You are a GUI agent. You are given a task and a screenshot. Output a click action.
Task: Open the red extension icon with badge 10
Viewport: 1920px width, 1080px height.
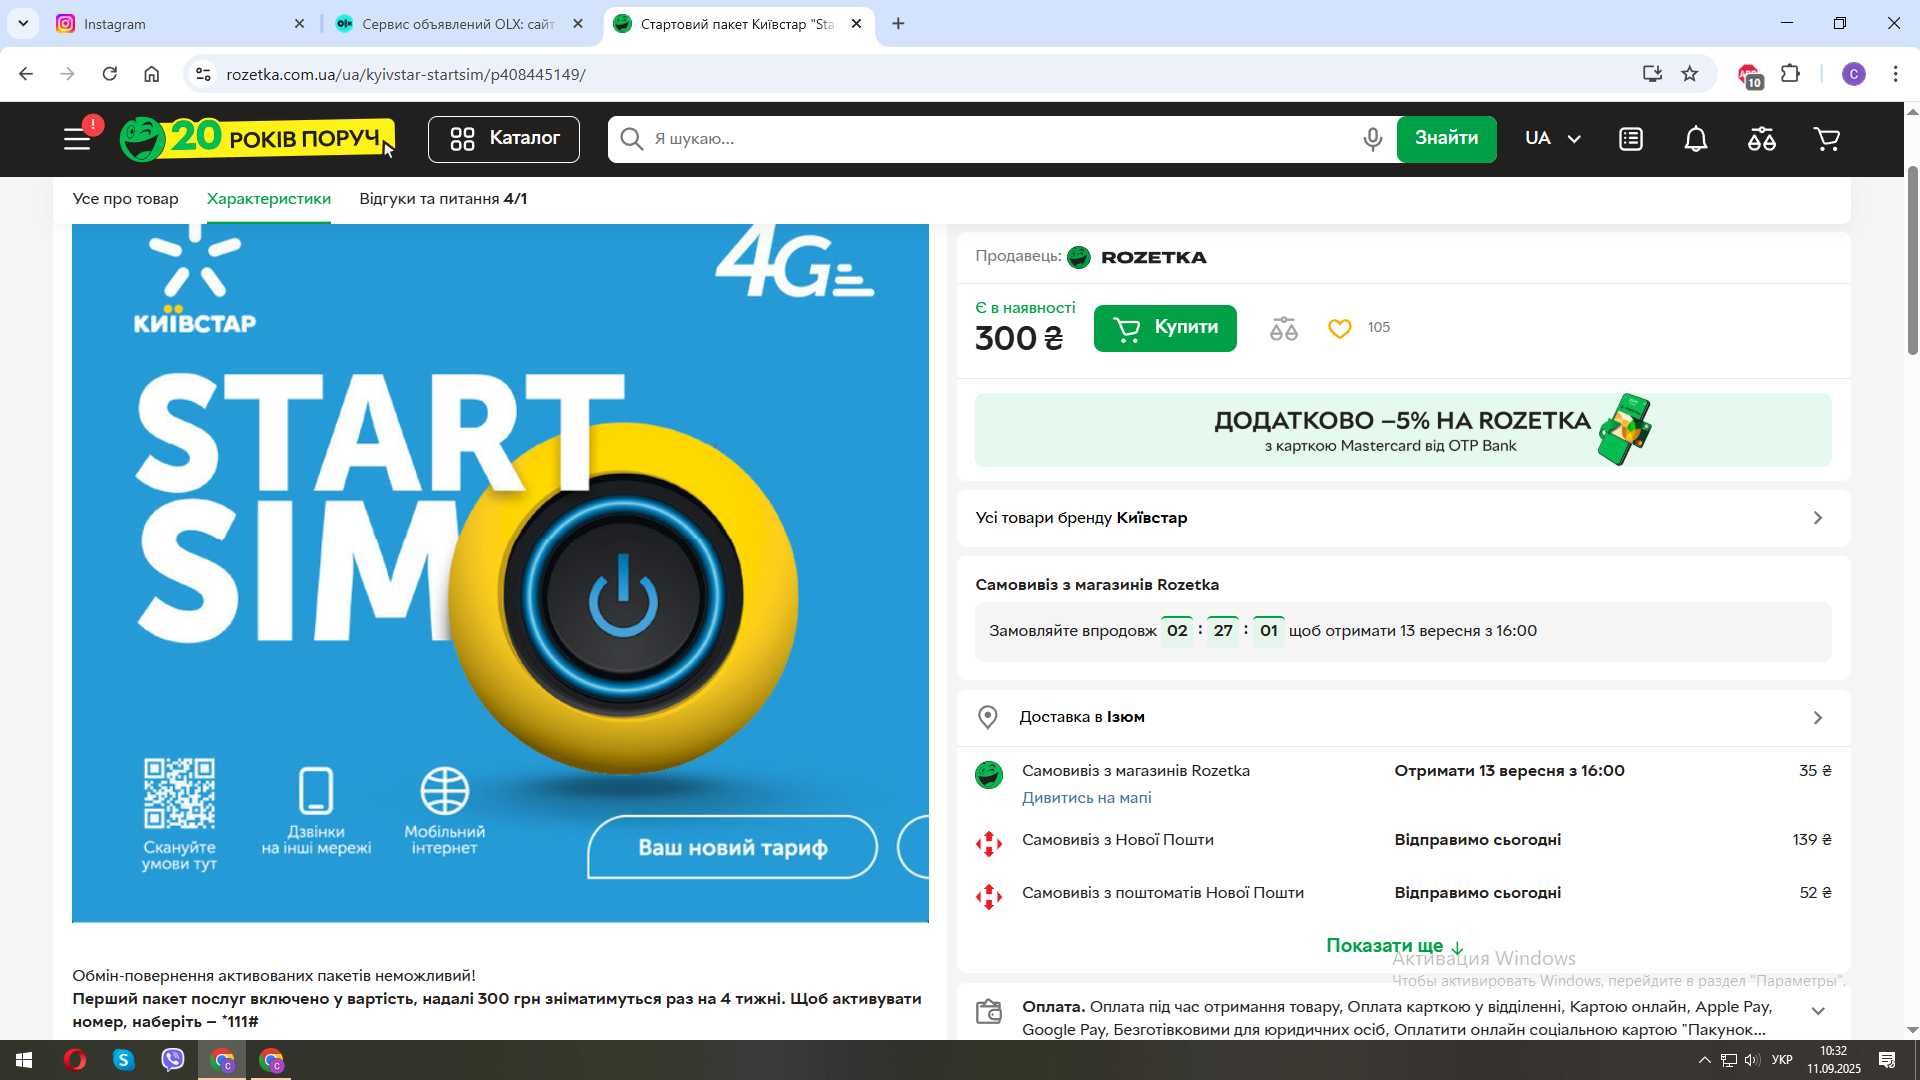[1750, 76]
